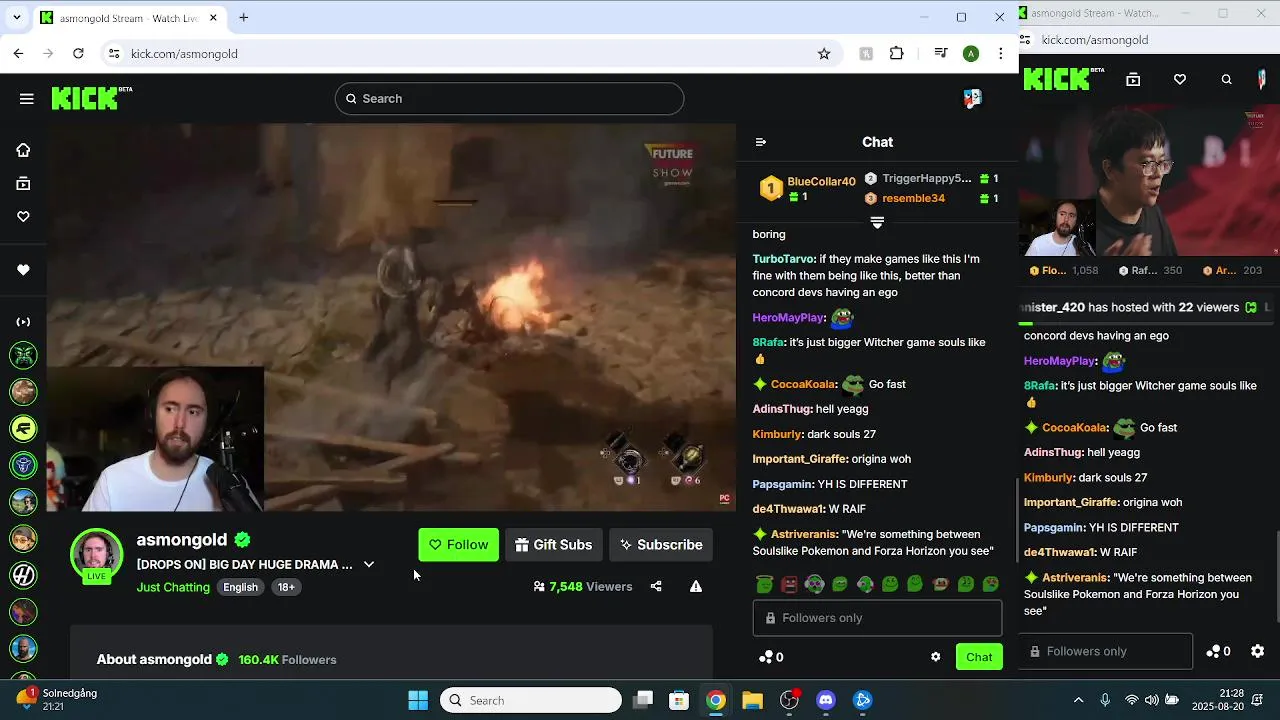Viewport: 1280px width, 720px height.
Task: Follow the asmongold channel
Action: [x=458, y=545]
